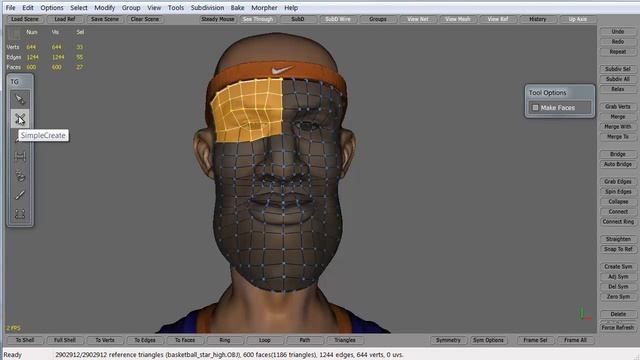The image size is (640, 360).
Task: Click Load Scene button
Action: tap(25, 19)
